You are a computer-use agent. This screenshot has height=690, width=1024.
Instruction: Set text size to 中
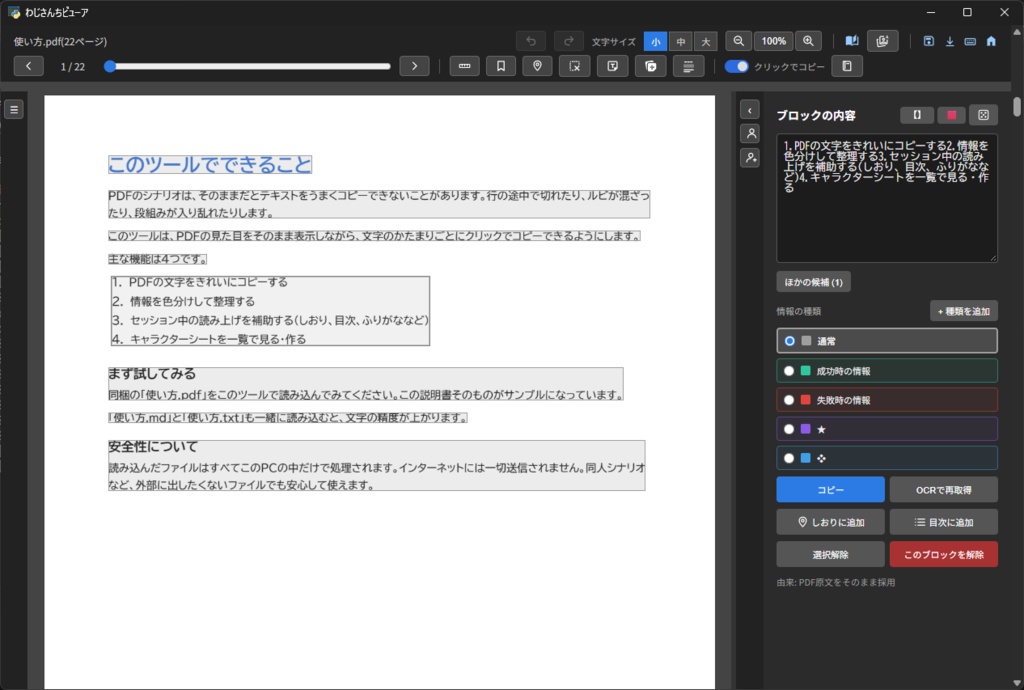(680, 41)
